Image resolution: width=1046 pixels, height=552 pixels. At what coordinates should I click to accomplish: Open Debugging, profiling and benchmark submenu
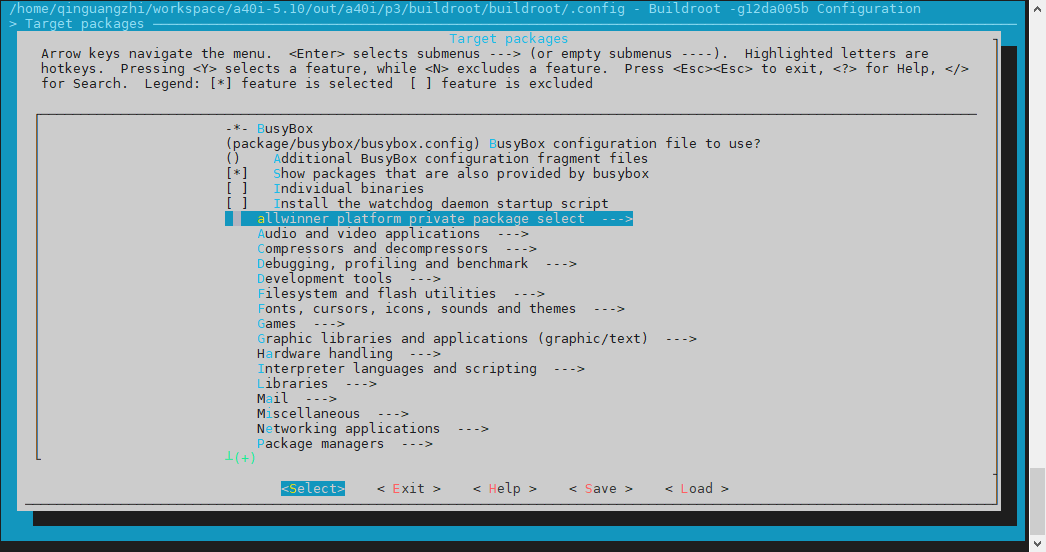(417, 264)
